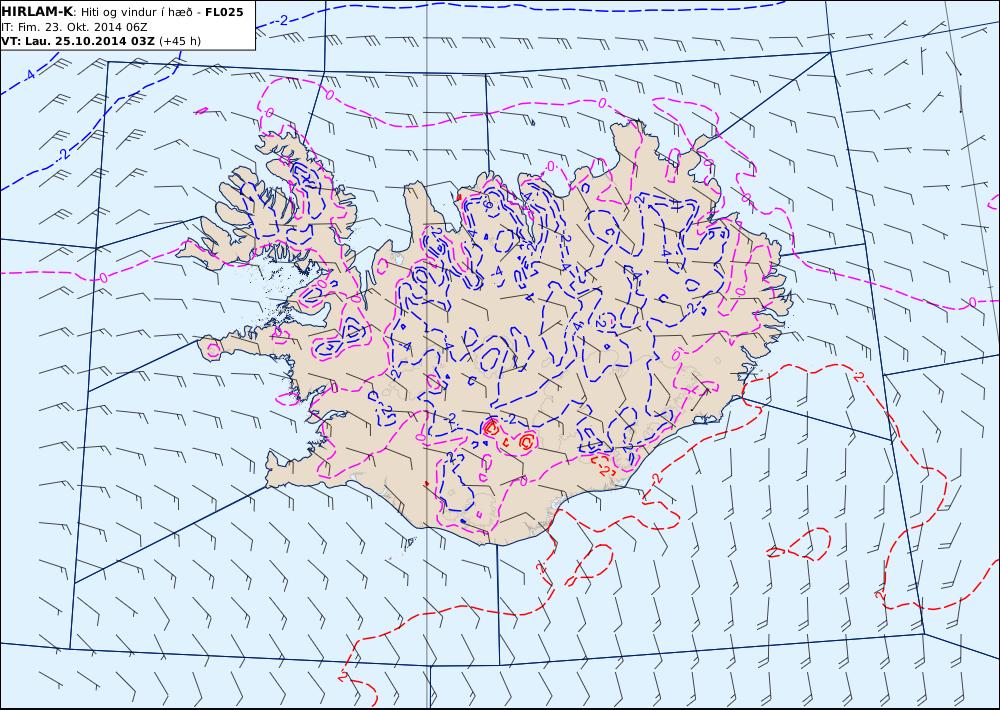This screenshot has width=1000, height=710.
Task: Click the '-4' label on blue sea contour
Action: pyautogui.click(x=29, y=75)
